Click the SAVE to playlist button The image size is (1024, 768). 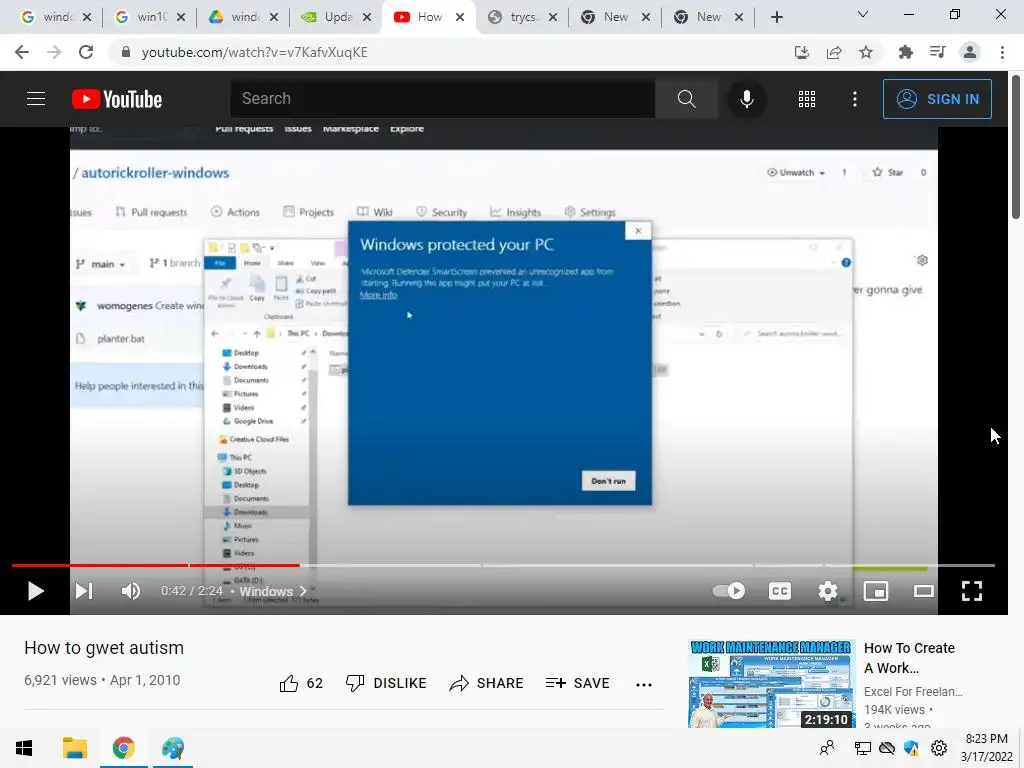click(577, 683)
